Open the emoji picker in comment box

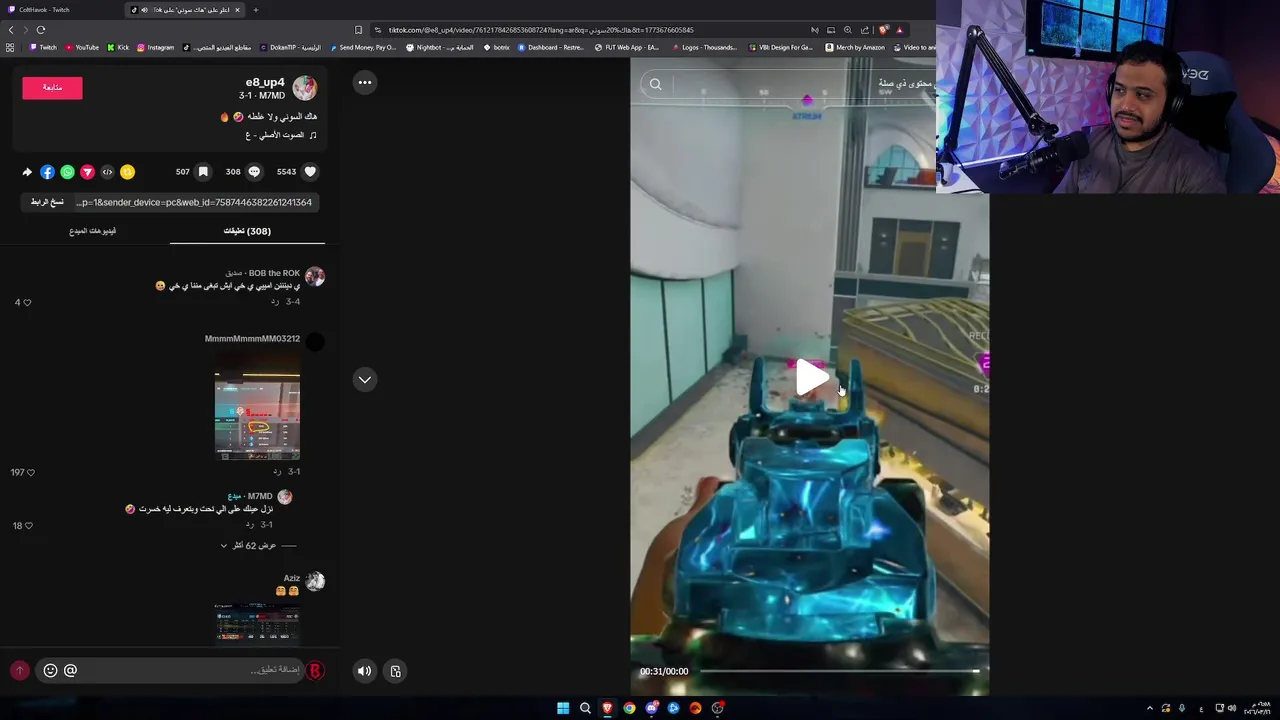pos(50,671)
